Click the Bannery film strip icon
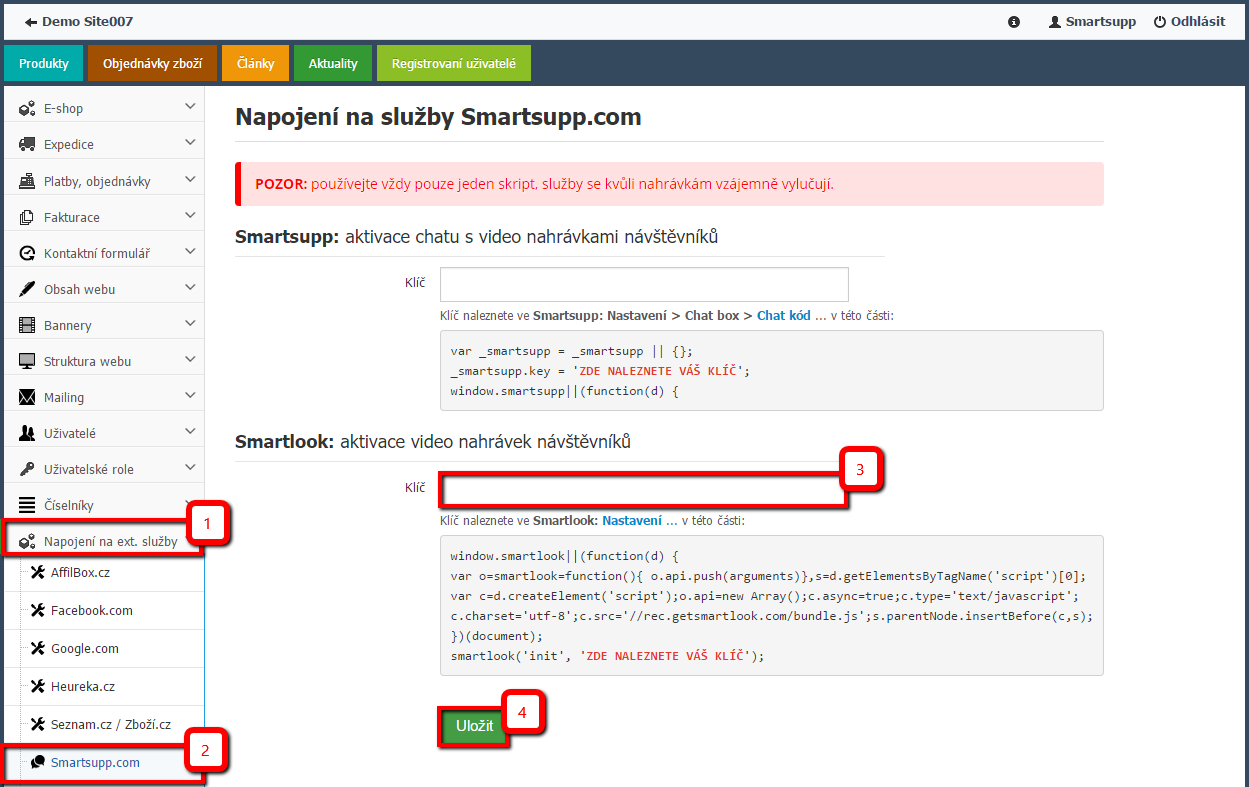The height and width of the screenshot is (787, 1249). [x=27, y=325]
